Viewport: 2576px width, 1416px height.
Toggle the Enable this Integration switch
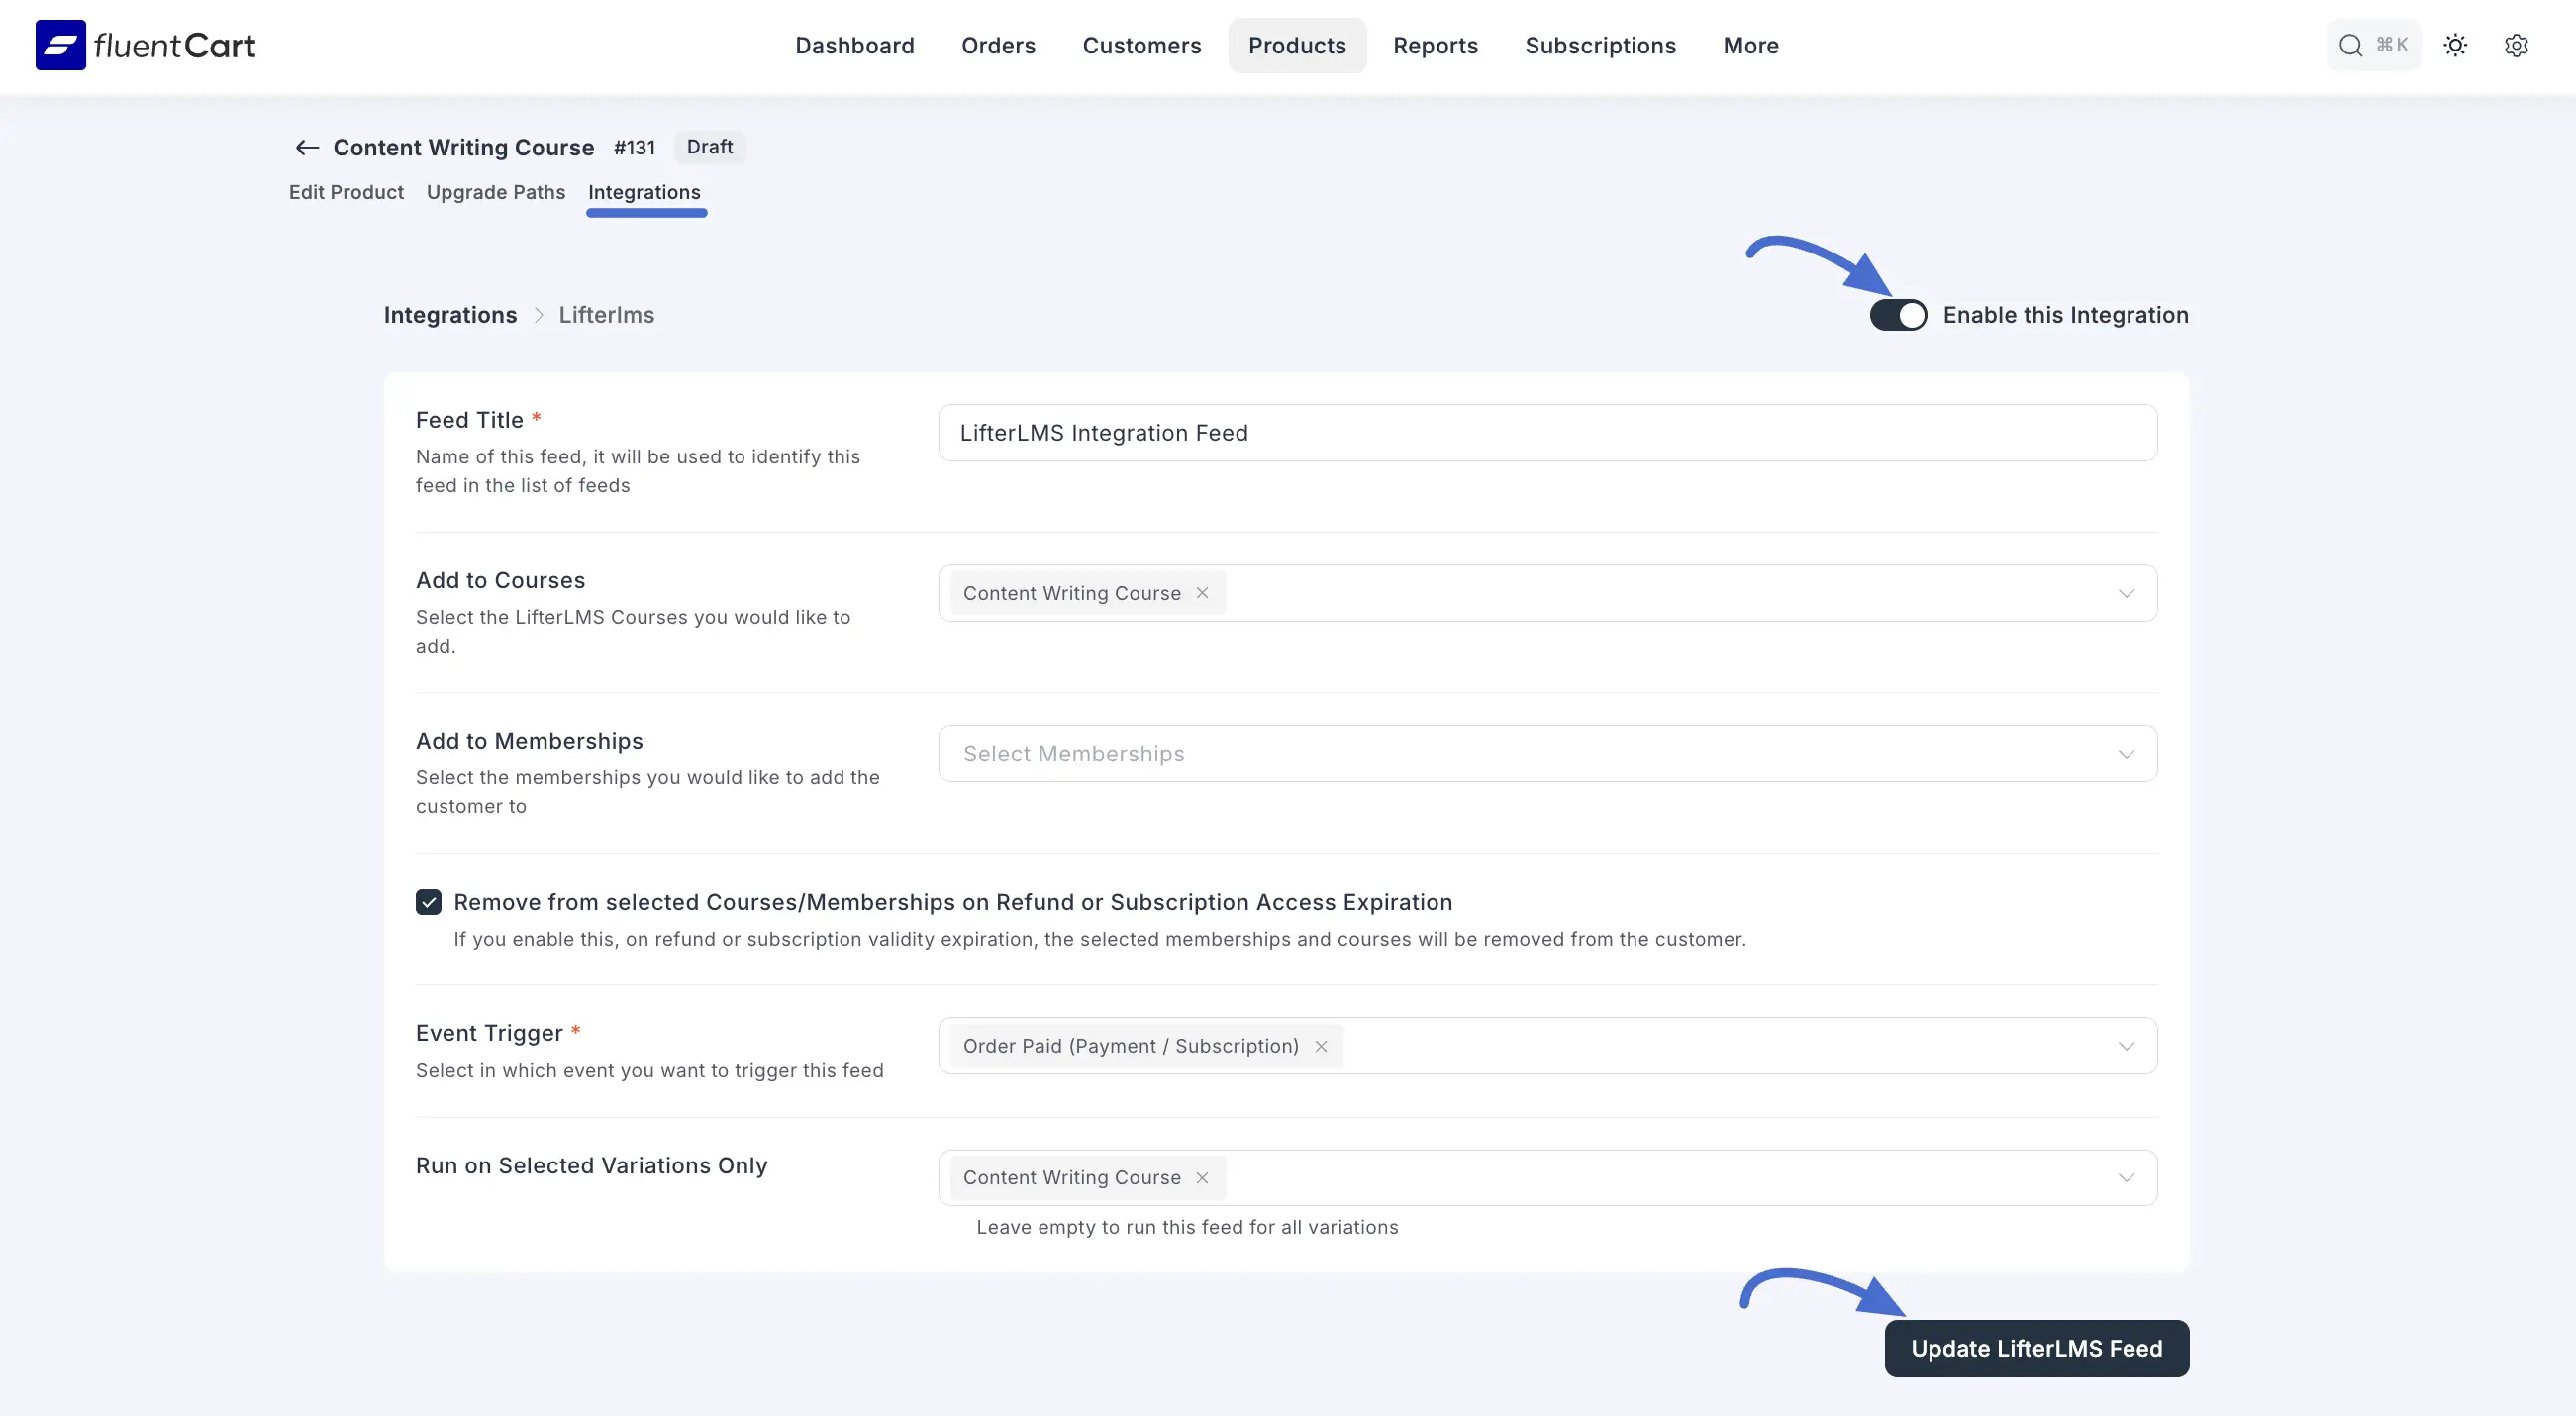tap(1897, 315)
